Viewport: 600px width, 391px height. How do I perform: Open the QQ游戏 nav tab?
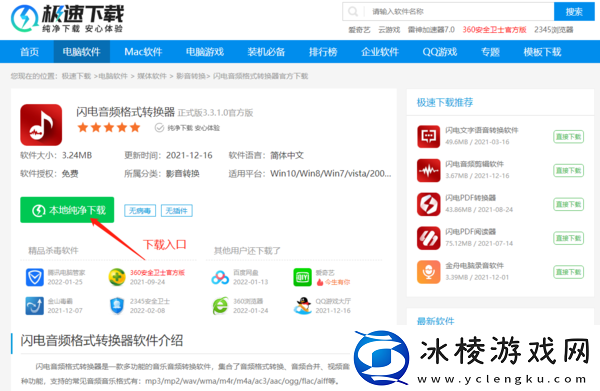[440, 52]
